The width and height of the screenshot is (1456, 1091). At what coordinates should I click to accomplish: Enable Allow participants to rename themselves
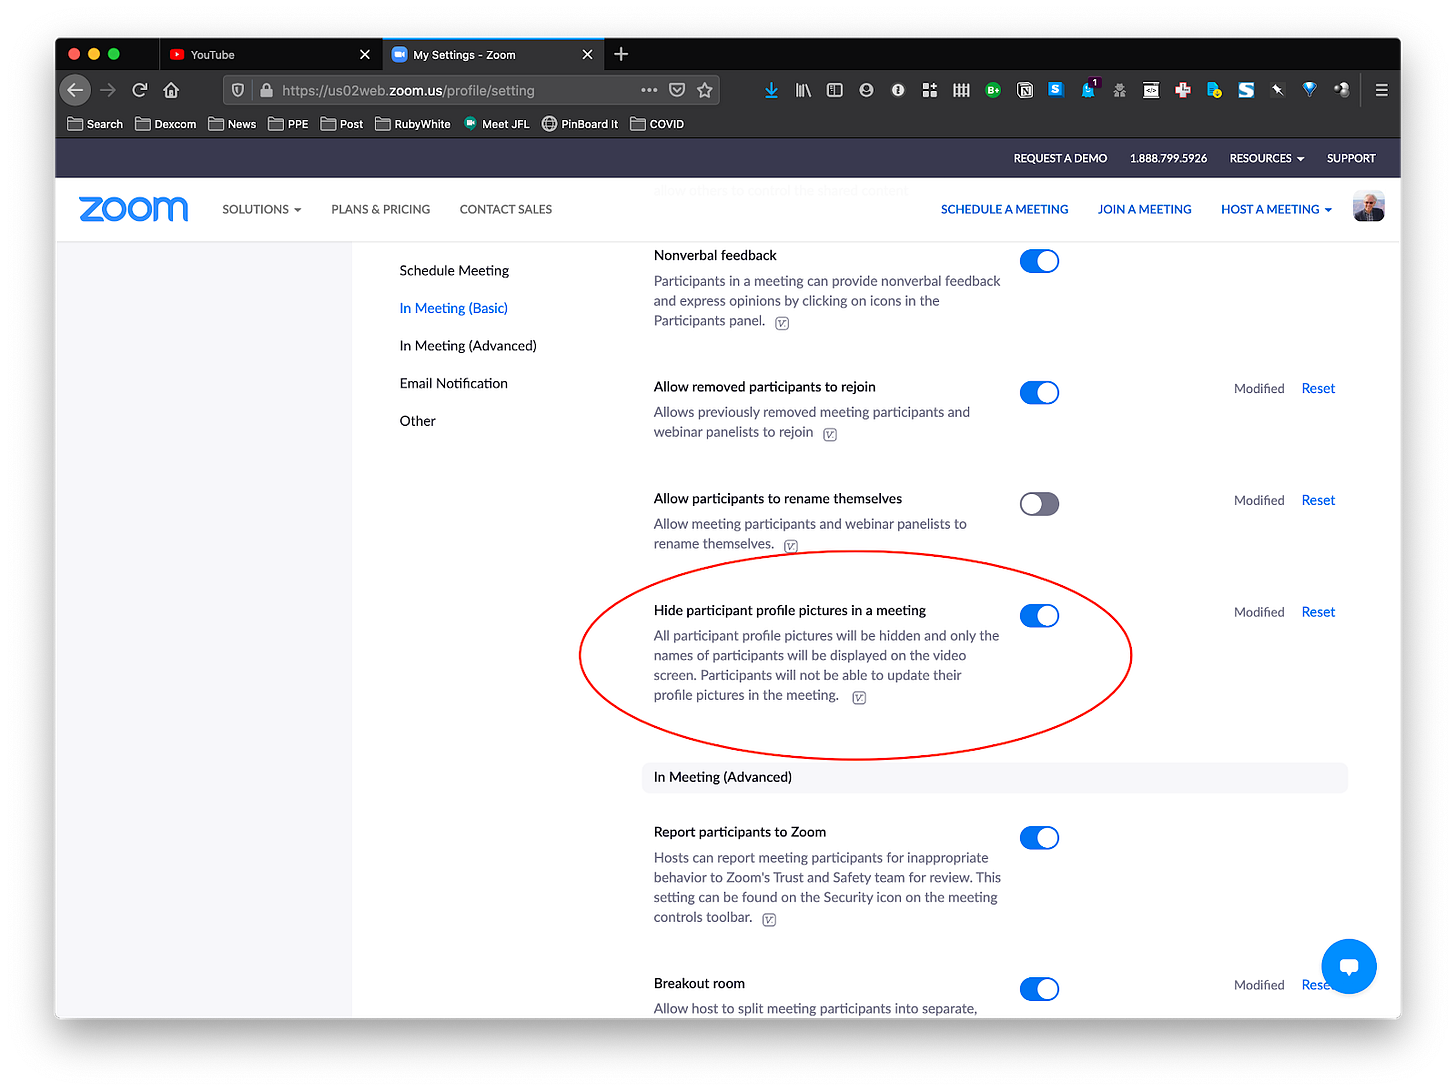coord(1039,504)
